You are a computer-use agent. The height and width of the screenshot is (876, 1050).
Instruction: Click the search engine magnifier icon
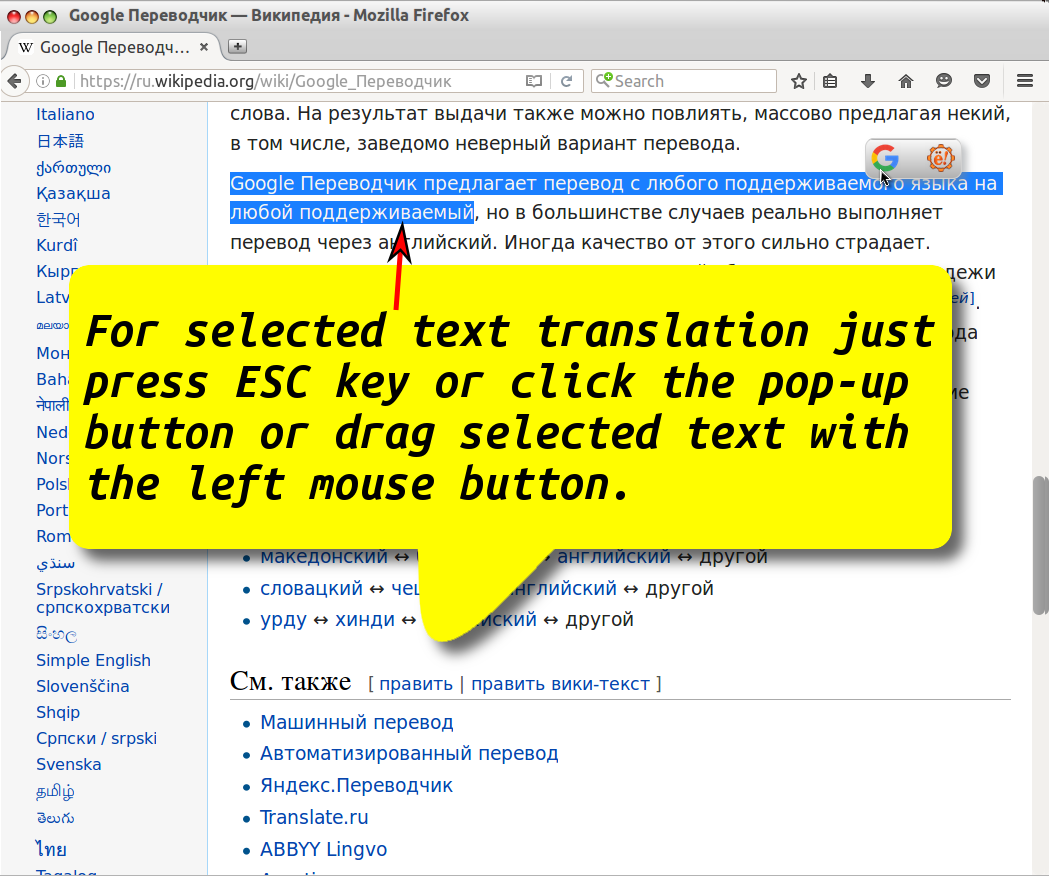(x=603, y=80)
